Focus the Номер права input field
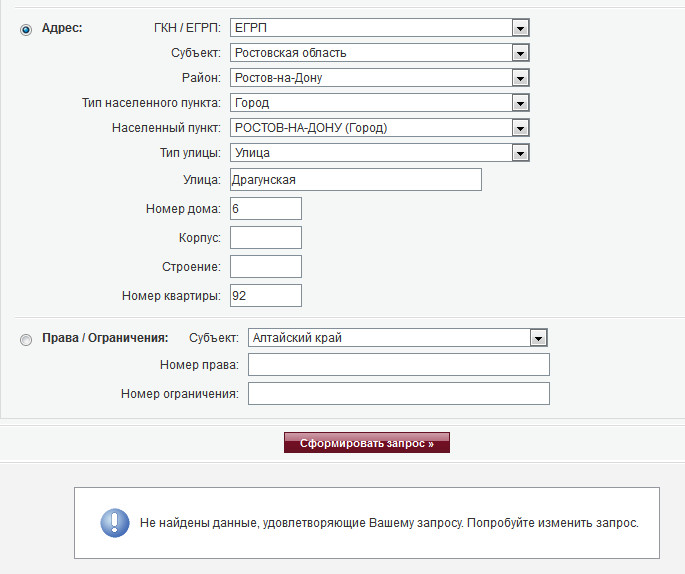The width and height of the screenshot is (685, 574). (x=399, y=365)
